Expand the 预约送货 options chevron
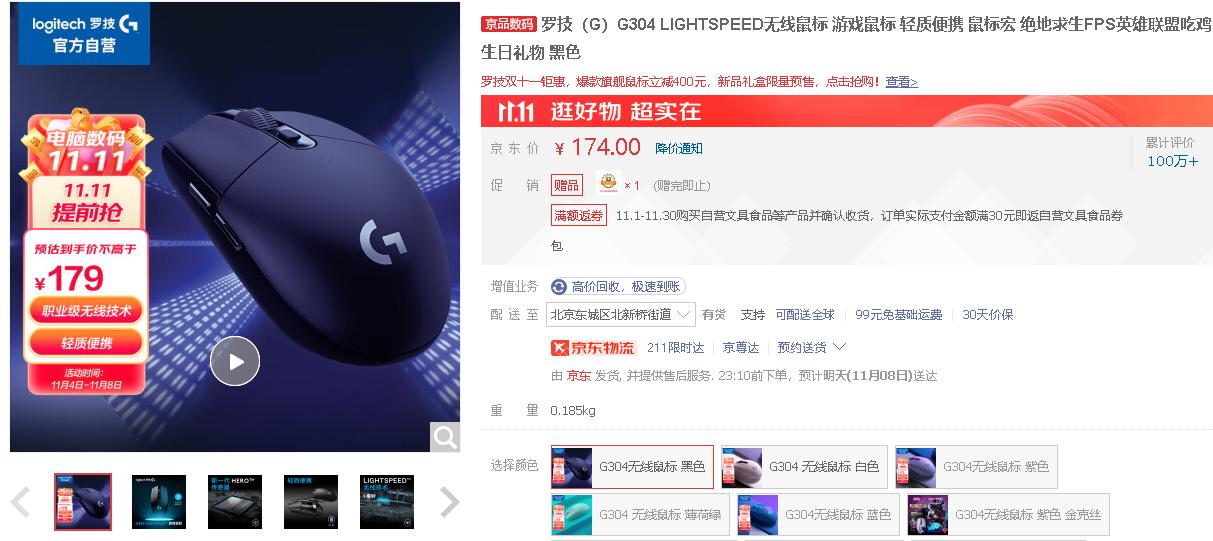1213x541 pixels. pyautogui.click(x=839, y=347)
